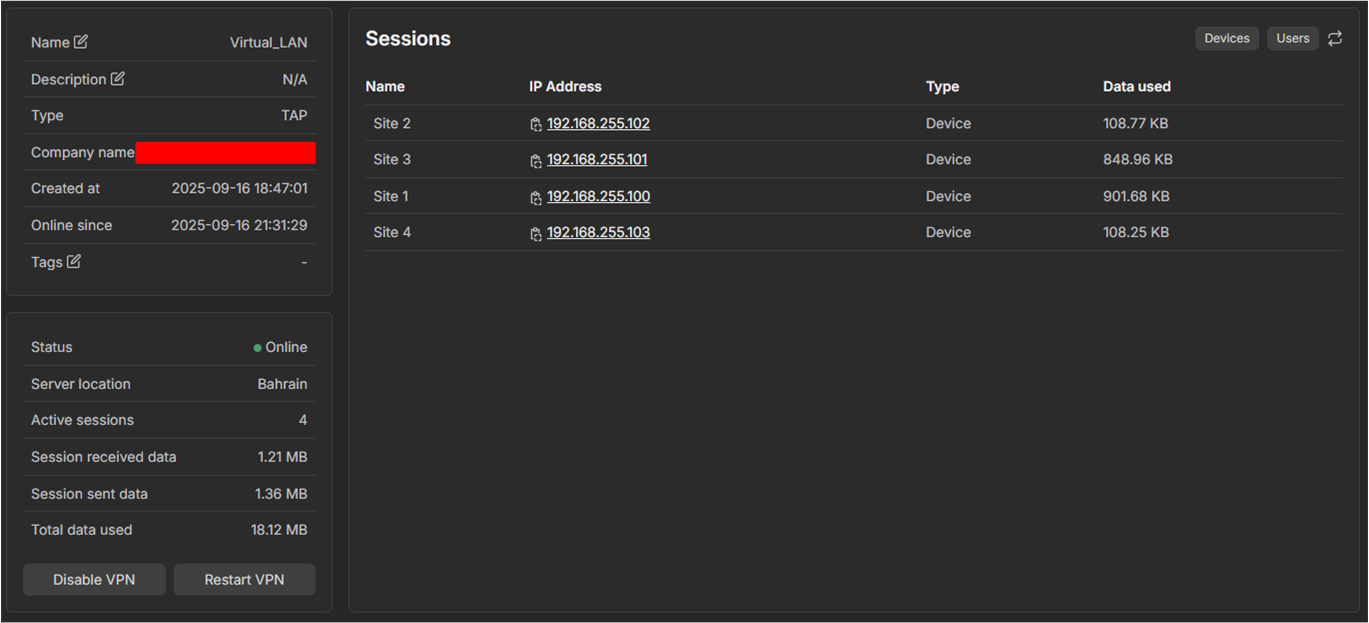Copy the Site 1 IP address icon
The width and height of the screenshot is (1369, 623).
coord(536,198)
